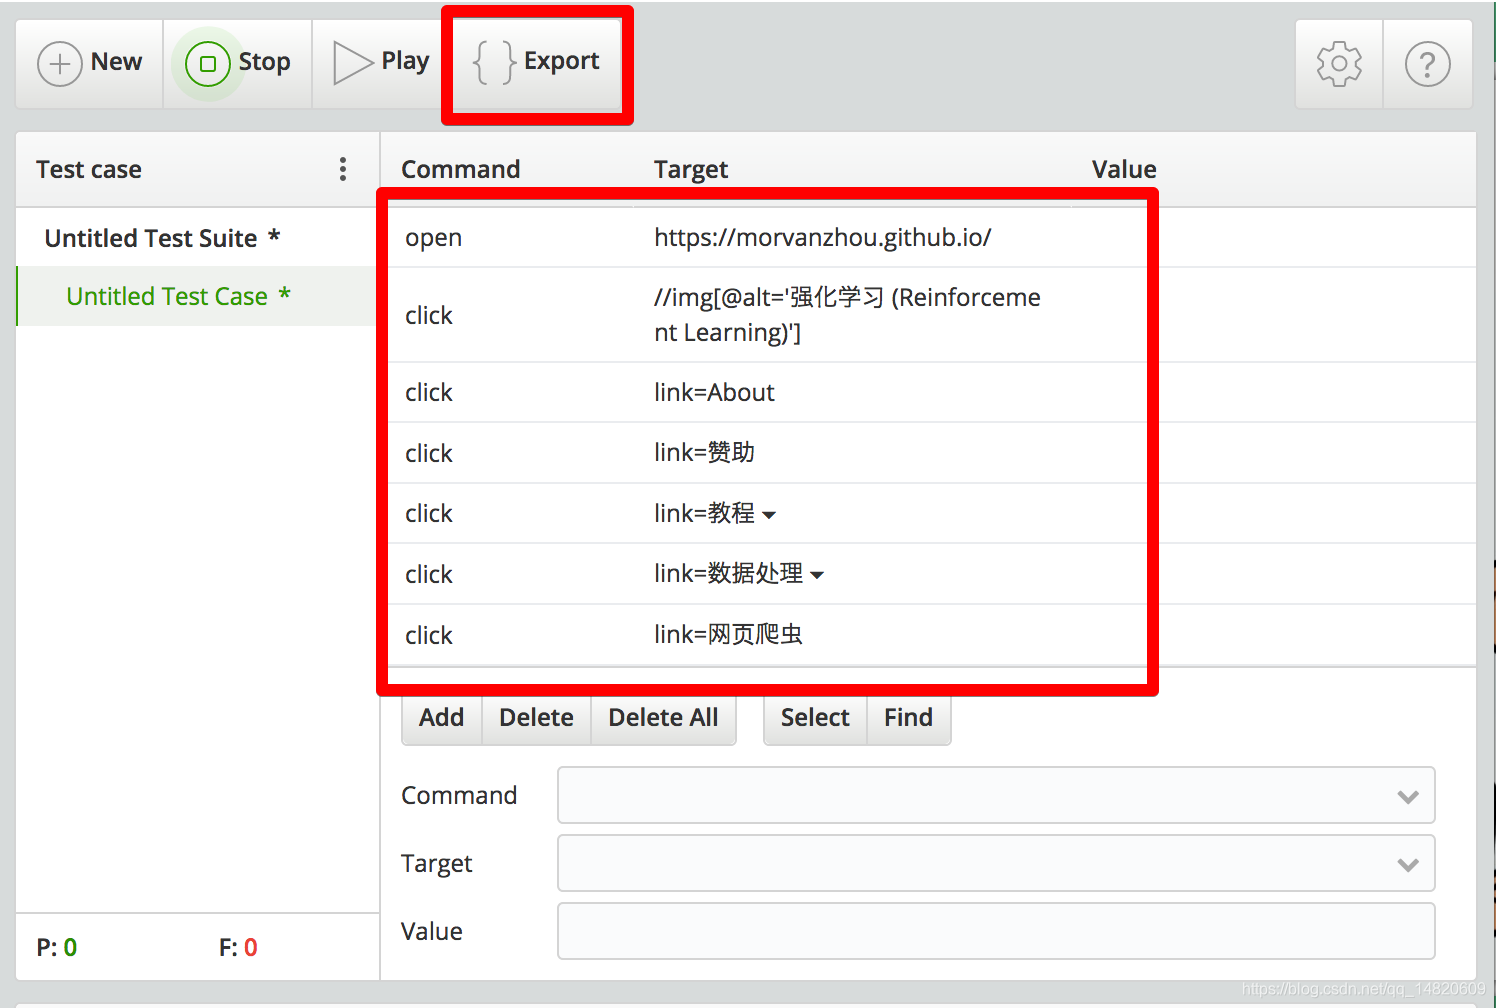This screenshot has width=1496, height=1008.
Task: Click the Command column header
Action: click(x=460, y=169)
